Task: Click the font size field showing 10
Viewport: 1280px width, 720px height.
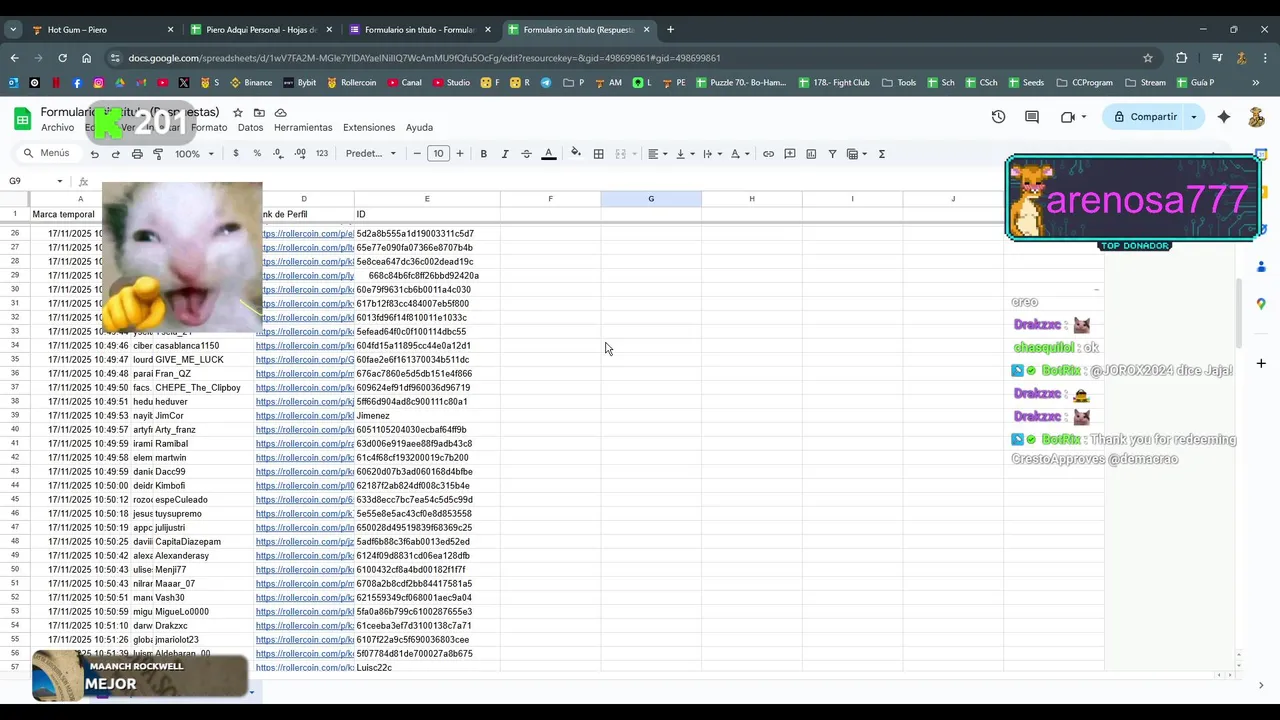Action: [438, 154]
